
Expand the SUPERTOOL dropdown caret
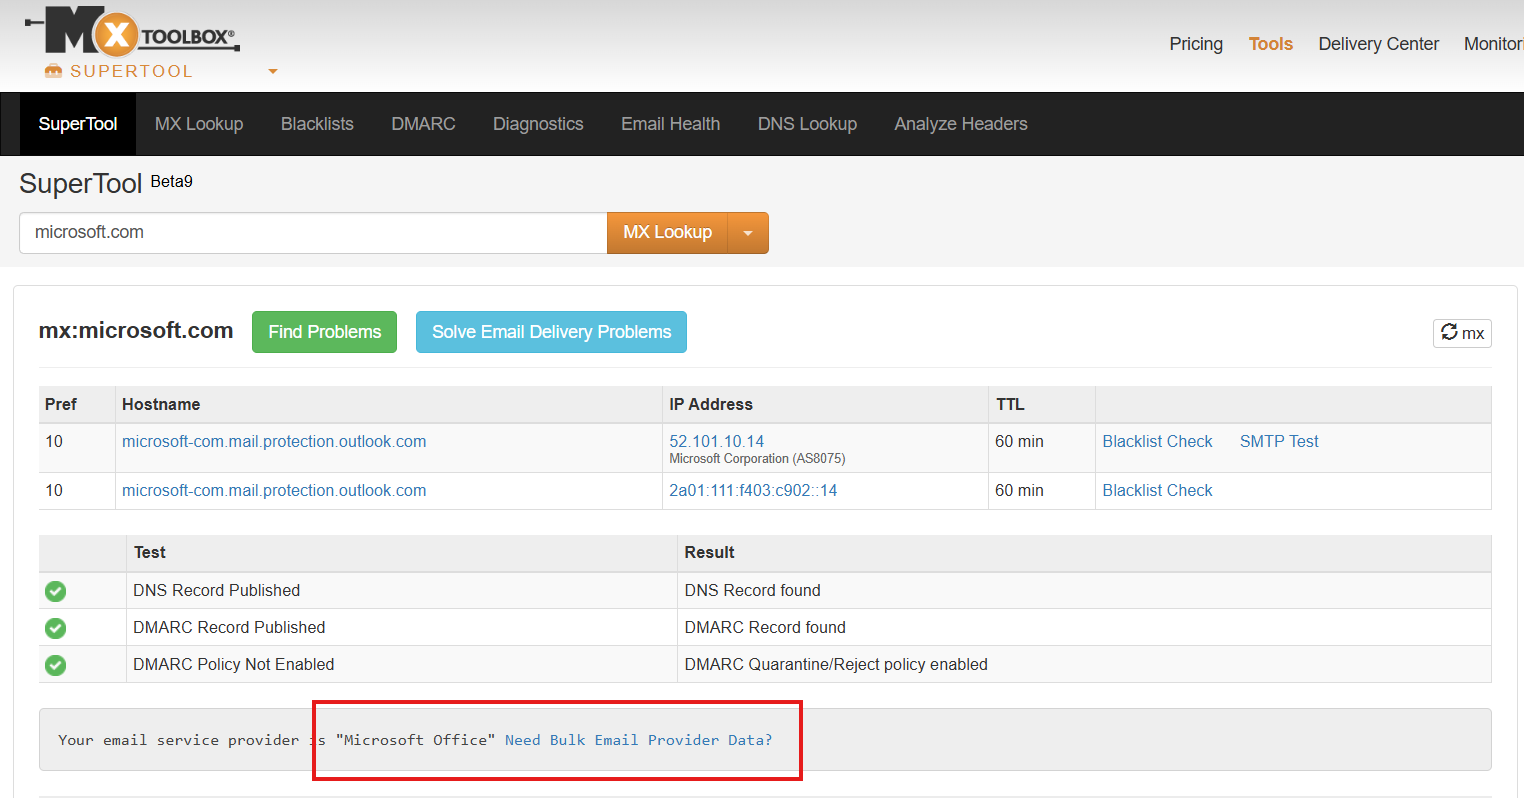tap(273, 72)
